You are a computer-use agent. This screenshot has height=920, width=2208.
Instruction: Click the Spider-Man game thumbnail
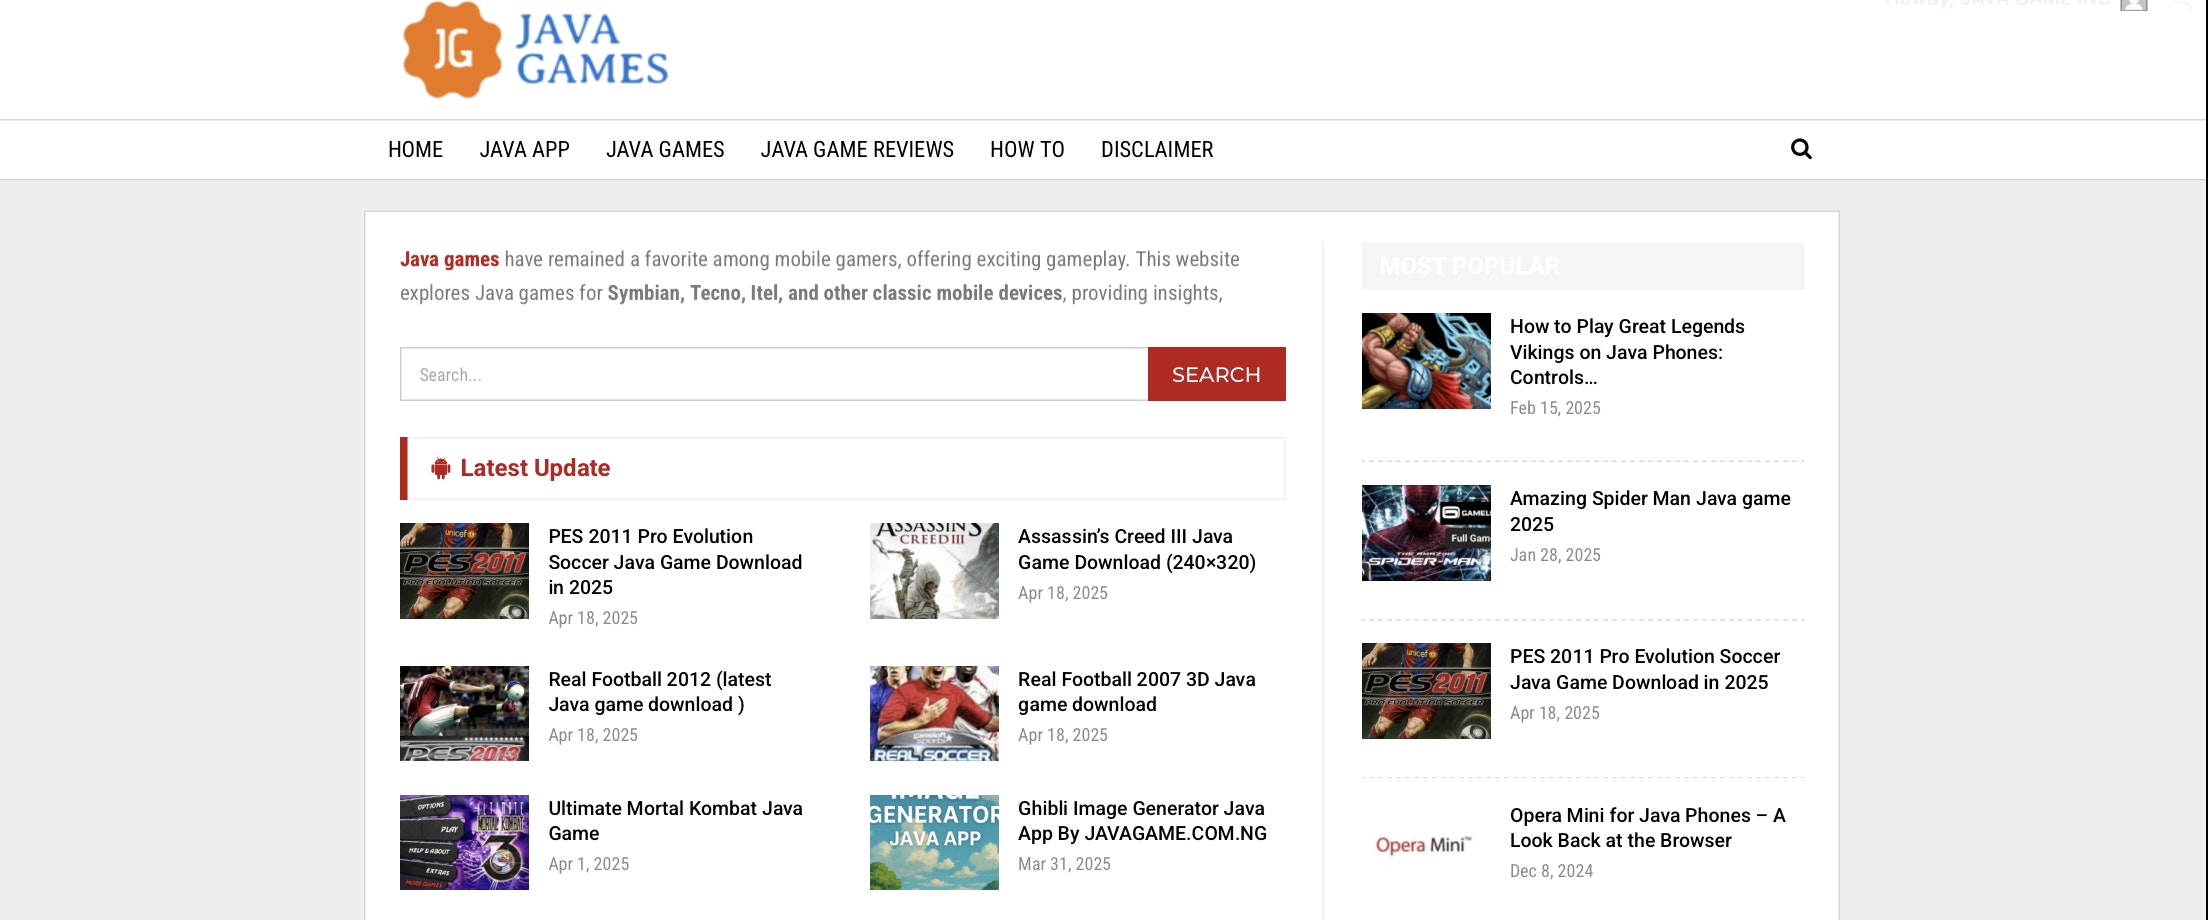1426,533
